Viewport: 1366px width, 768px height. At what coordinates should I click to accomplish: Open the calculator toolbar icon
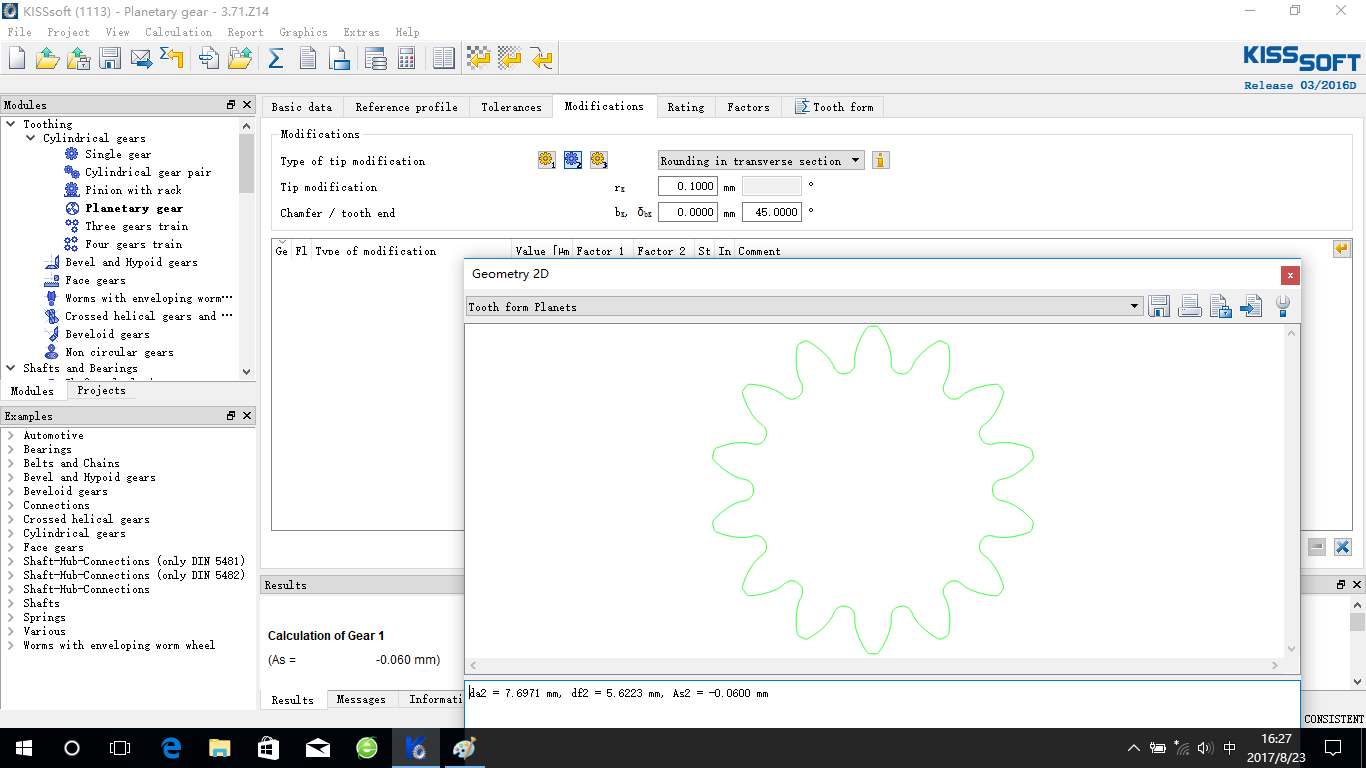406,58
